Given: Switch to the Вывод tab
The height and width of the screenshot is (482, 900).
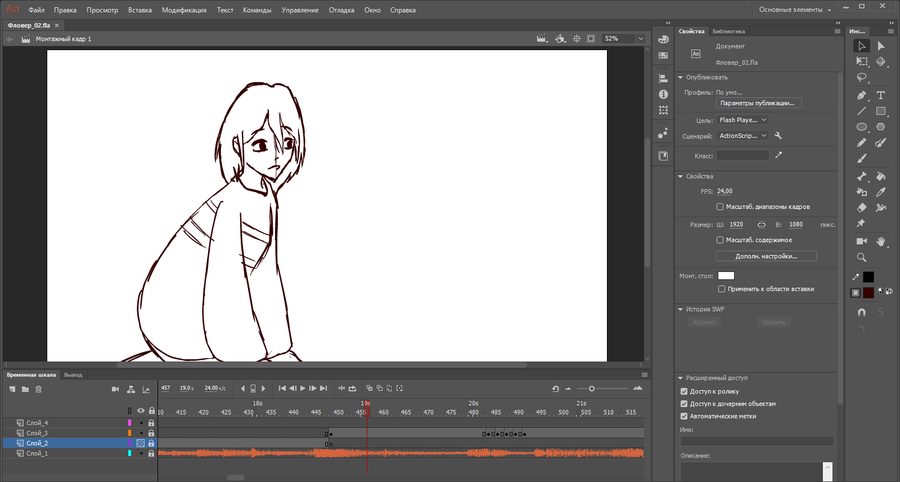Looking at the screenshot, I should (x=73, y=375).
